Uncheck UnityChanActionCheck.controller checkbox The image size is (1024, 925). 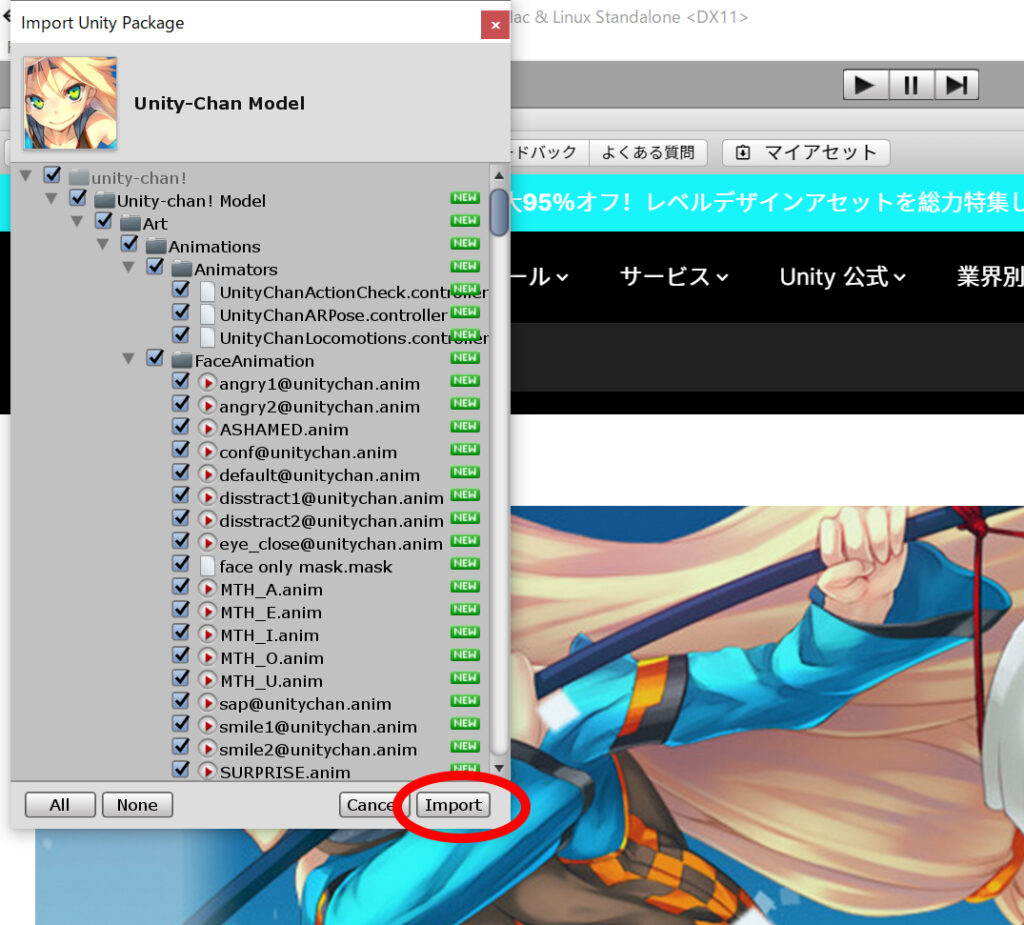[x=181, y=289]
